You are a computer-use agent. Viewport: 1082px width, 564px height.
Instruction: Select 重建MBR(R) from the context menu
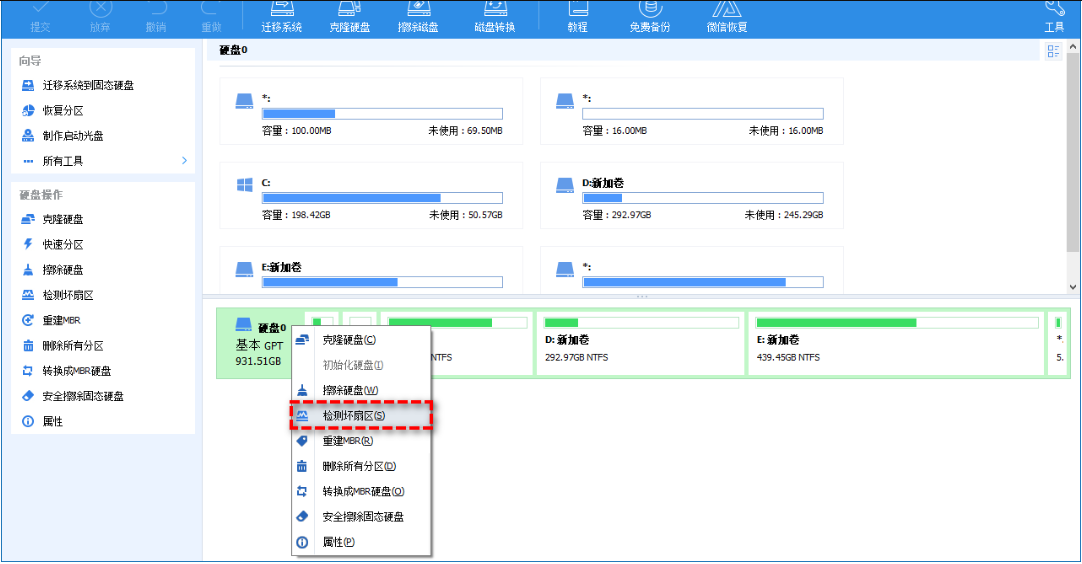348,441
